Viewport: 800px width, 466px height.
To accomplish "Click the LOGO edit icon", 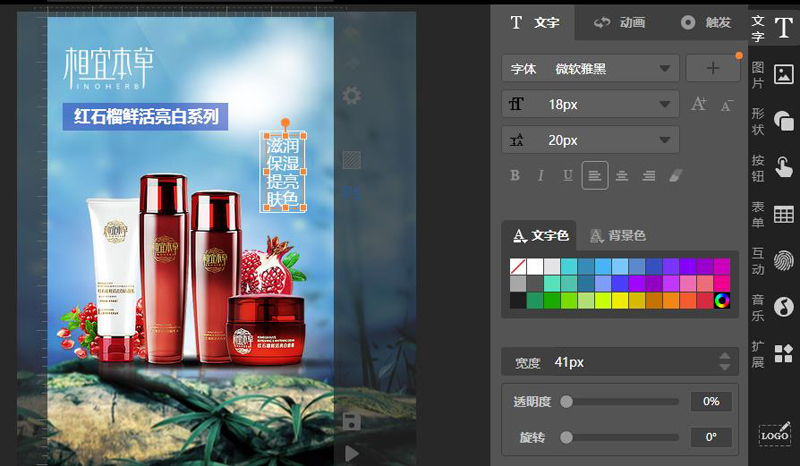I will click(774, 434).
